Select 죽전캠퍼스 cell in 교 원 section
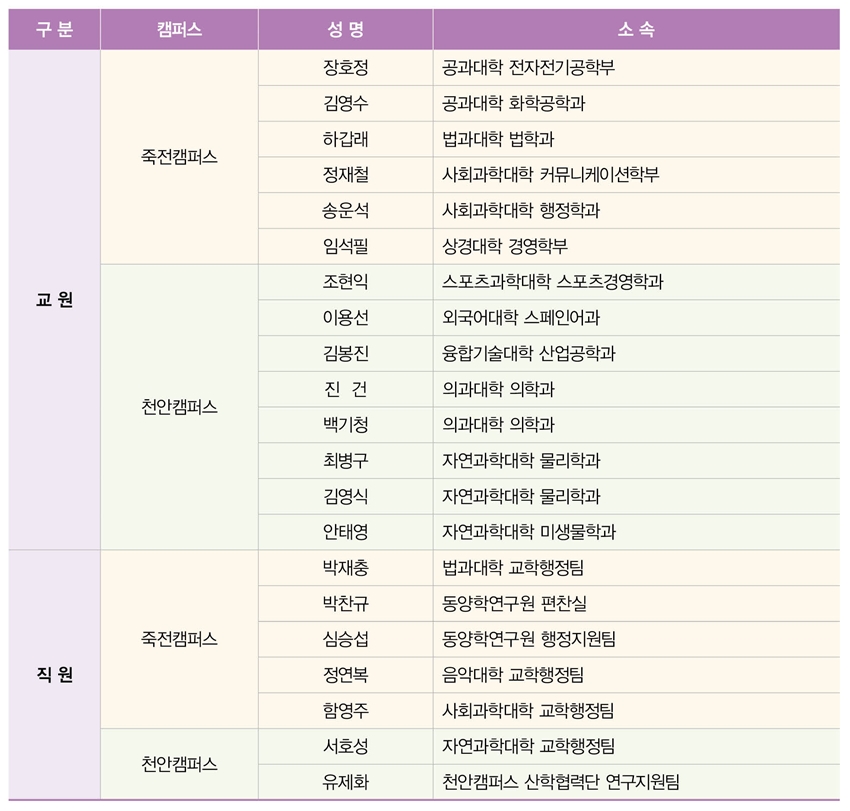The height and width of the screenshot is (811, 850). [x=179, y=157]
